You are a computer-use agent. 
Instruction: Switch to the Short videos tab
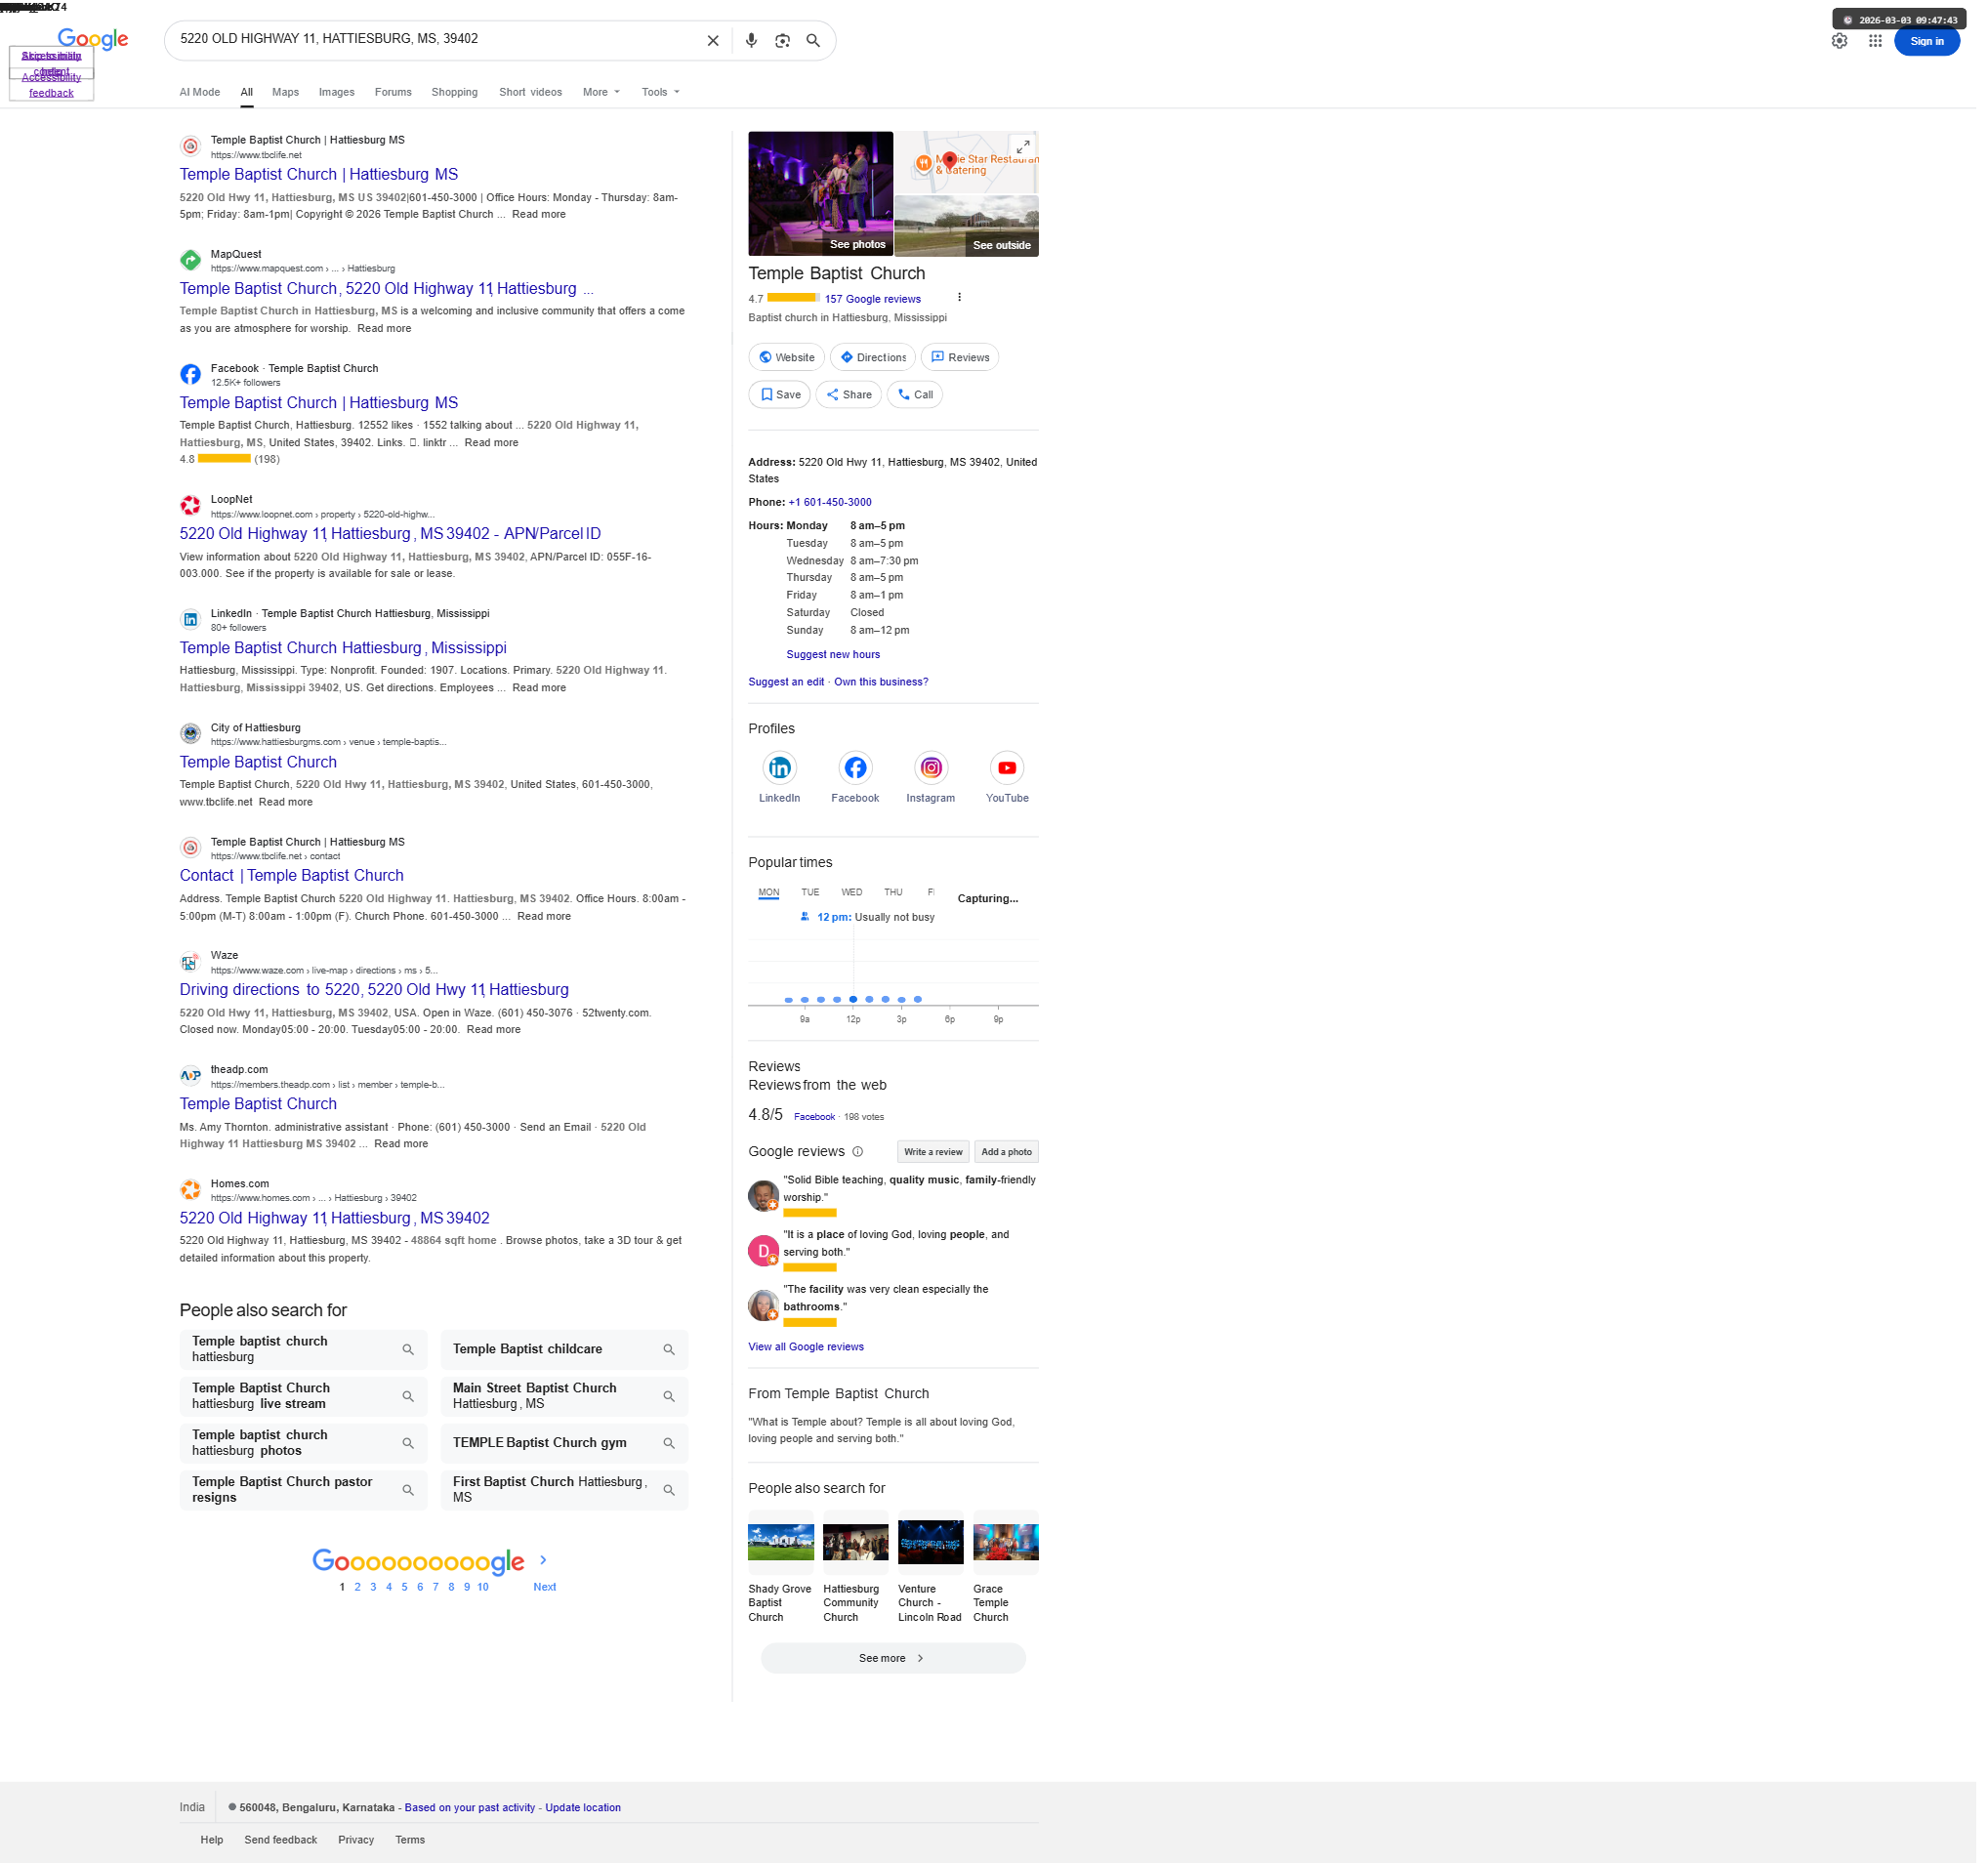tap(534, 93)
